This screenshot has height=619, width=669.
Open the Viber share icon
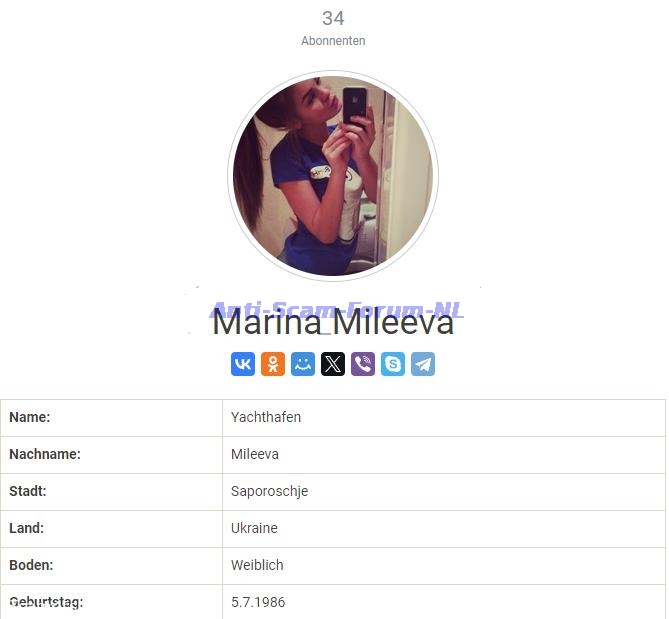(363, 364)
